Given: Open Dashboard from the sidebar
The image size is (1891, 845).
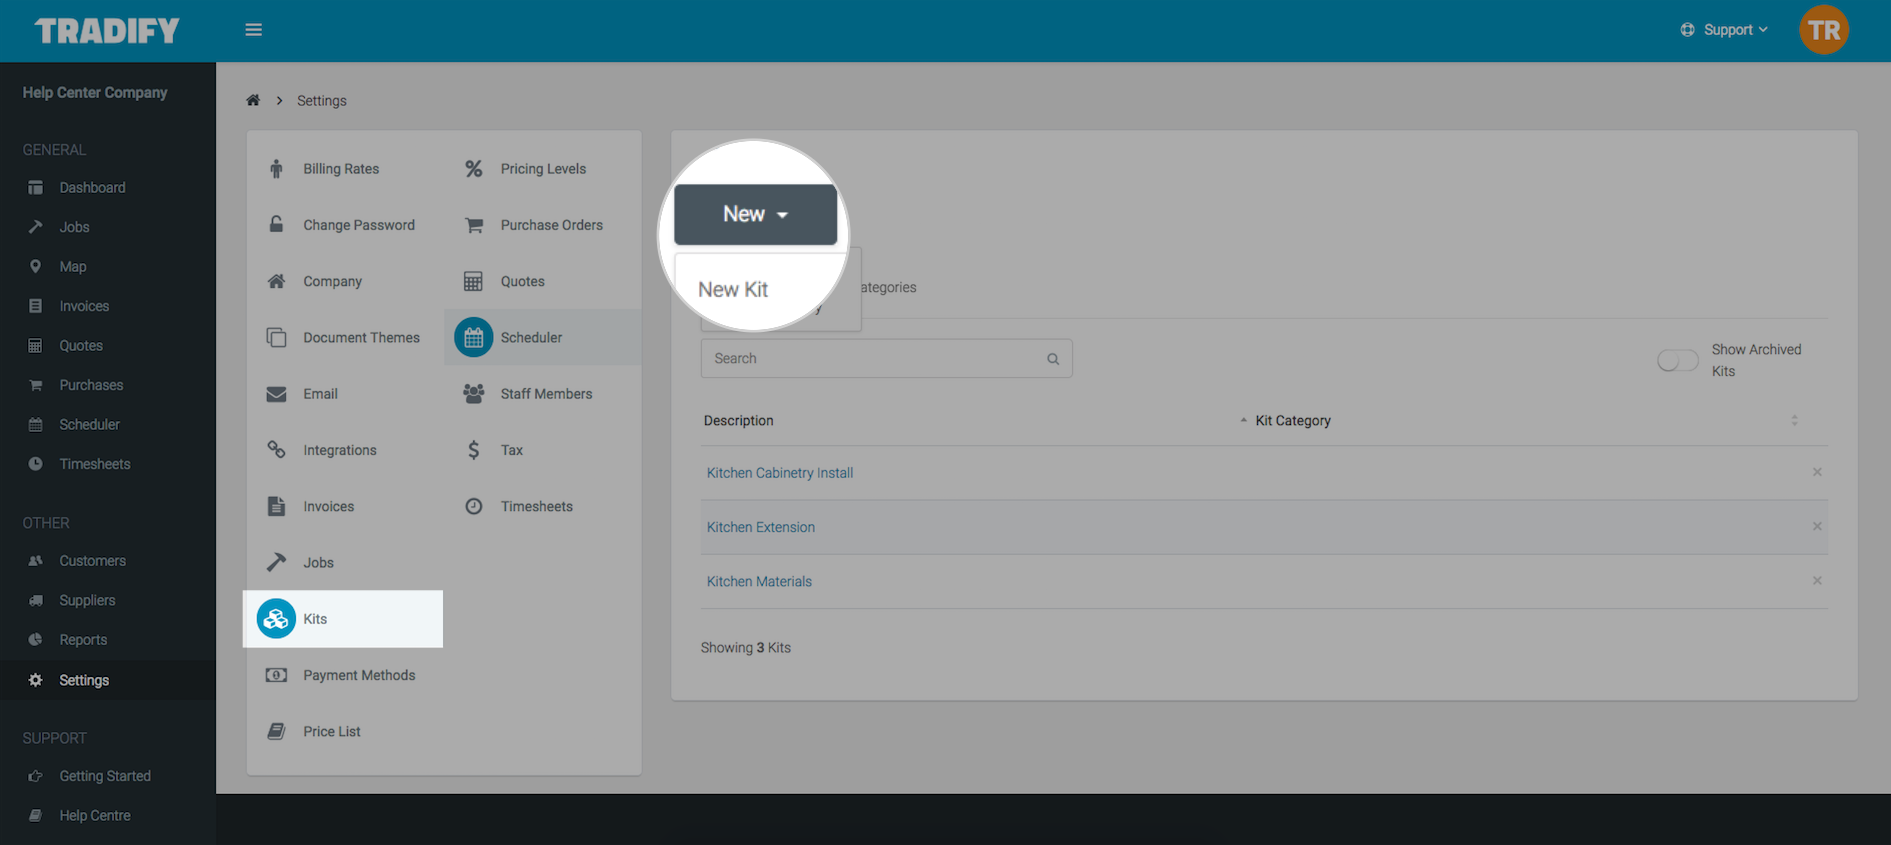Looking at the screenshot, I should tap(92, 188).
